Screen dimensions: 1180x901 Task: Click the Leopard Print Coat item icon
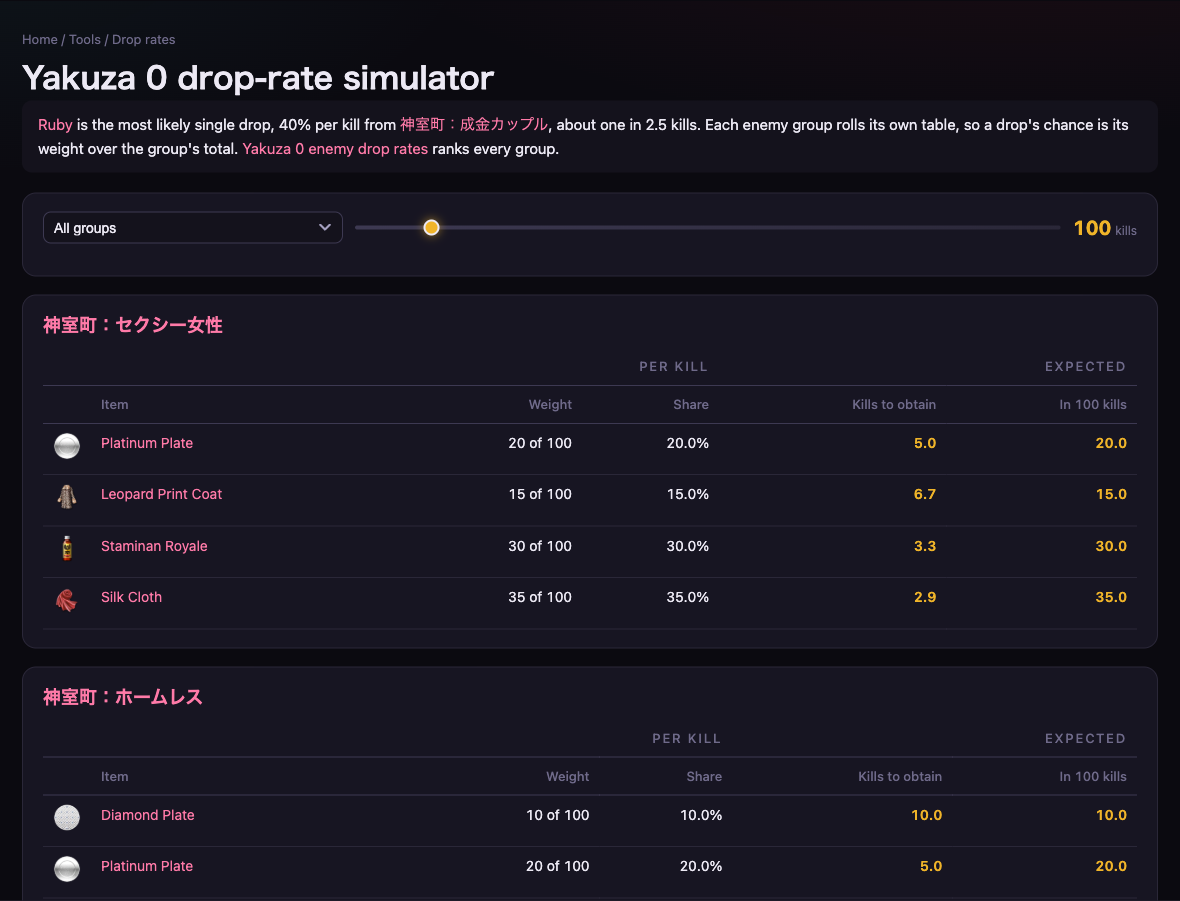[67, 497]
